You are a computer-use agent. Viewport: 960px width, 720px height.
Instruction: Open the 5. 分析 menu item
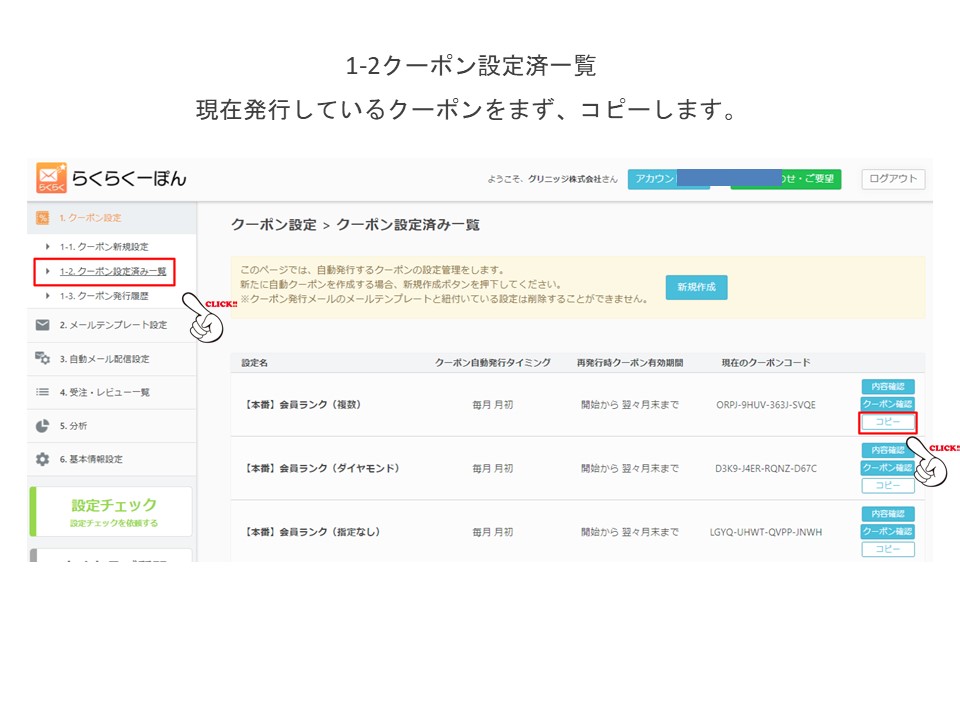click(73, 426)
